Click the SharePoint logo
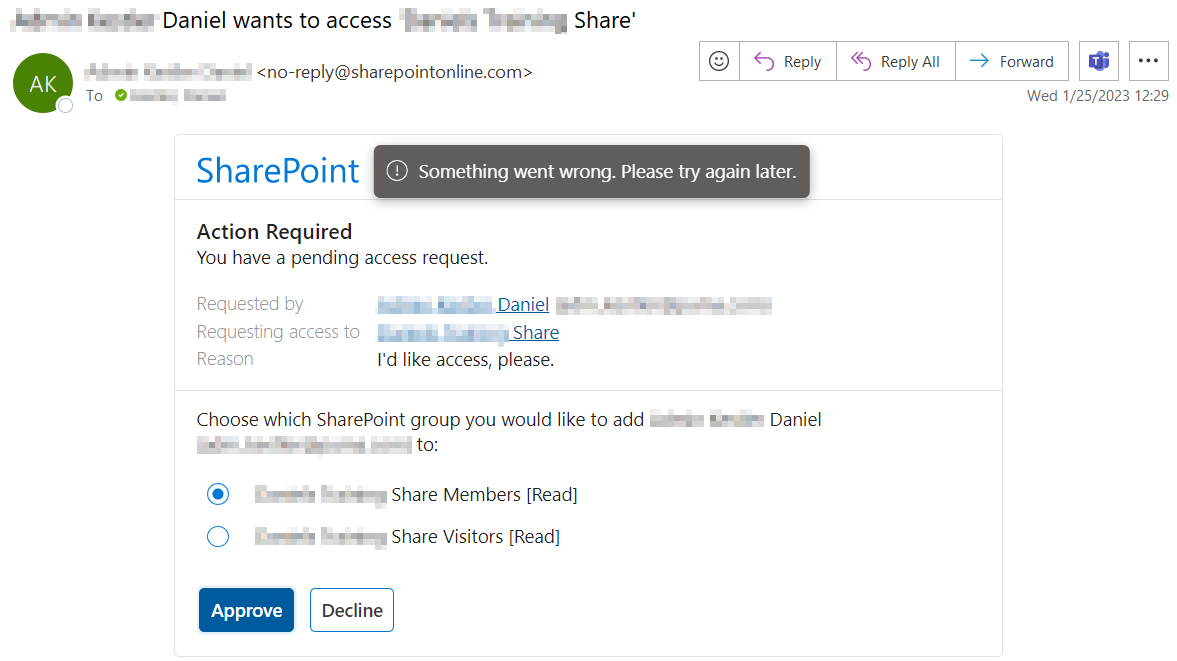This screenshot has height=661, width=1177. (x=278, y=170)
